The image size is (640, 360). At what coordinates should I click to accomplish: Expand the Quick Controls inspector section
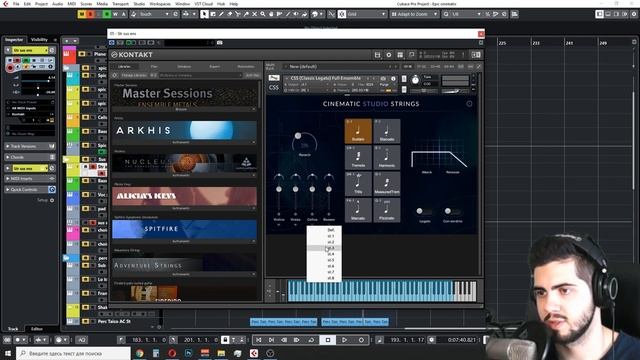pyautogui.click(x=30, y=189)
